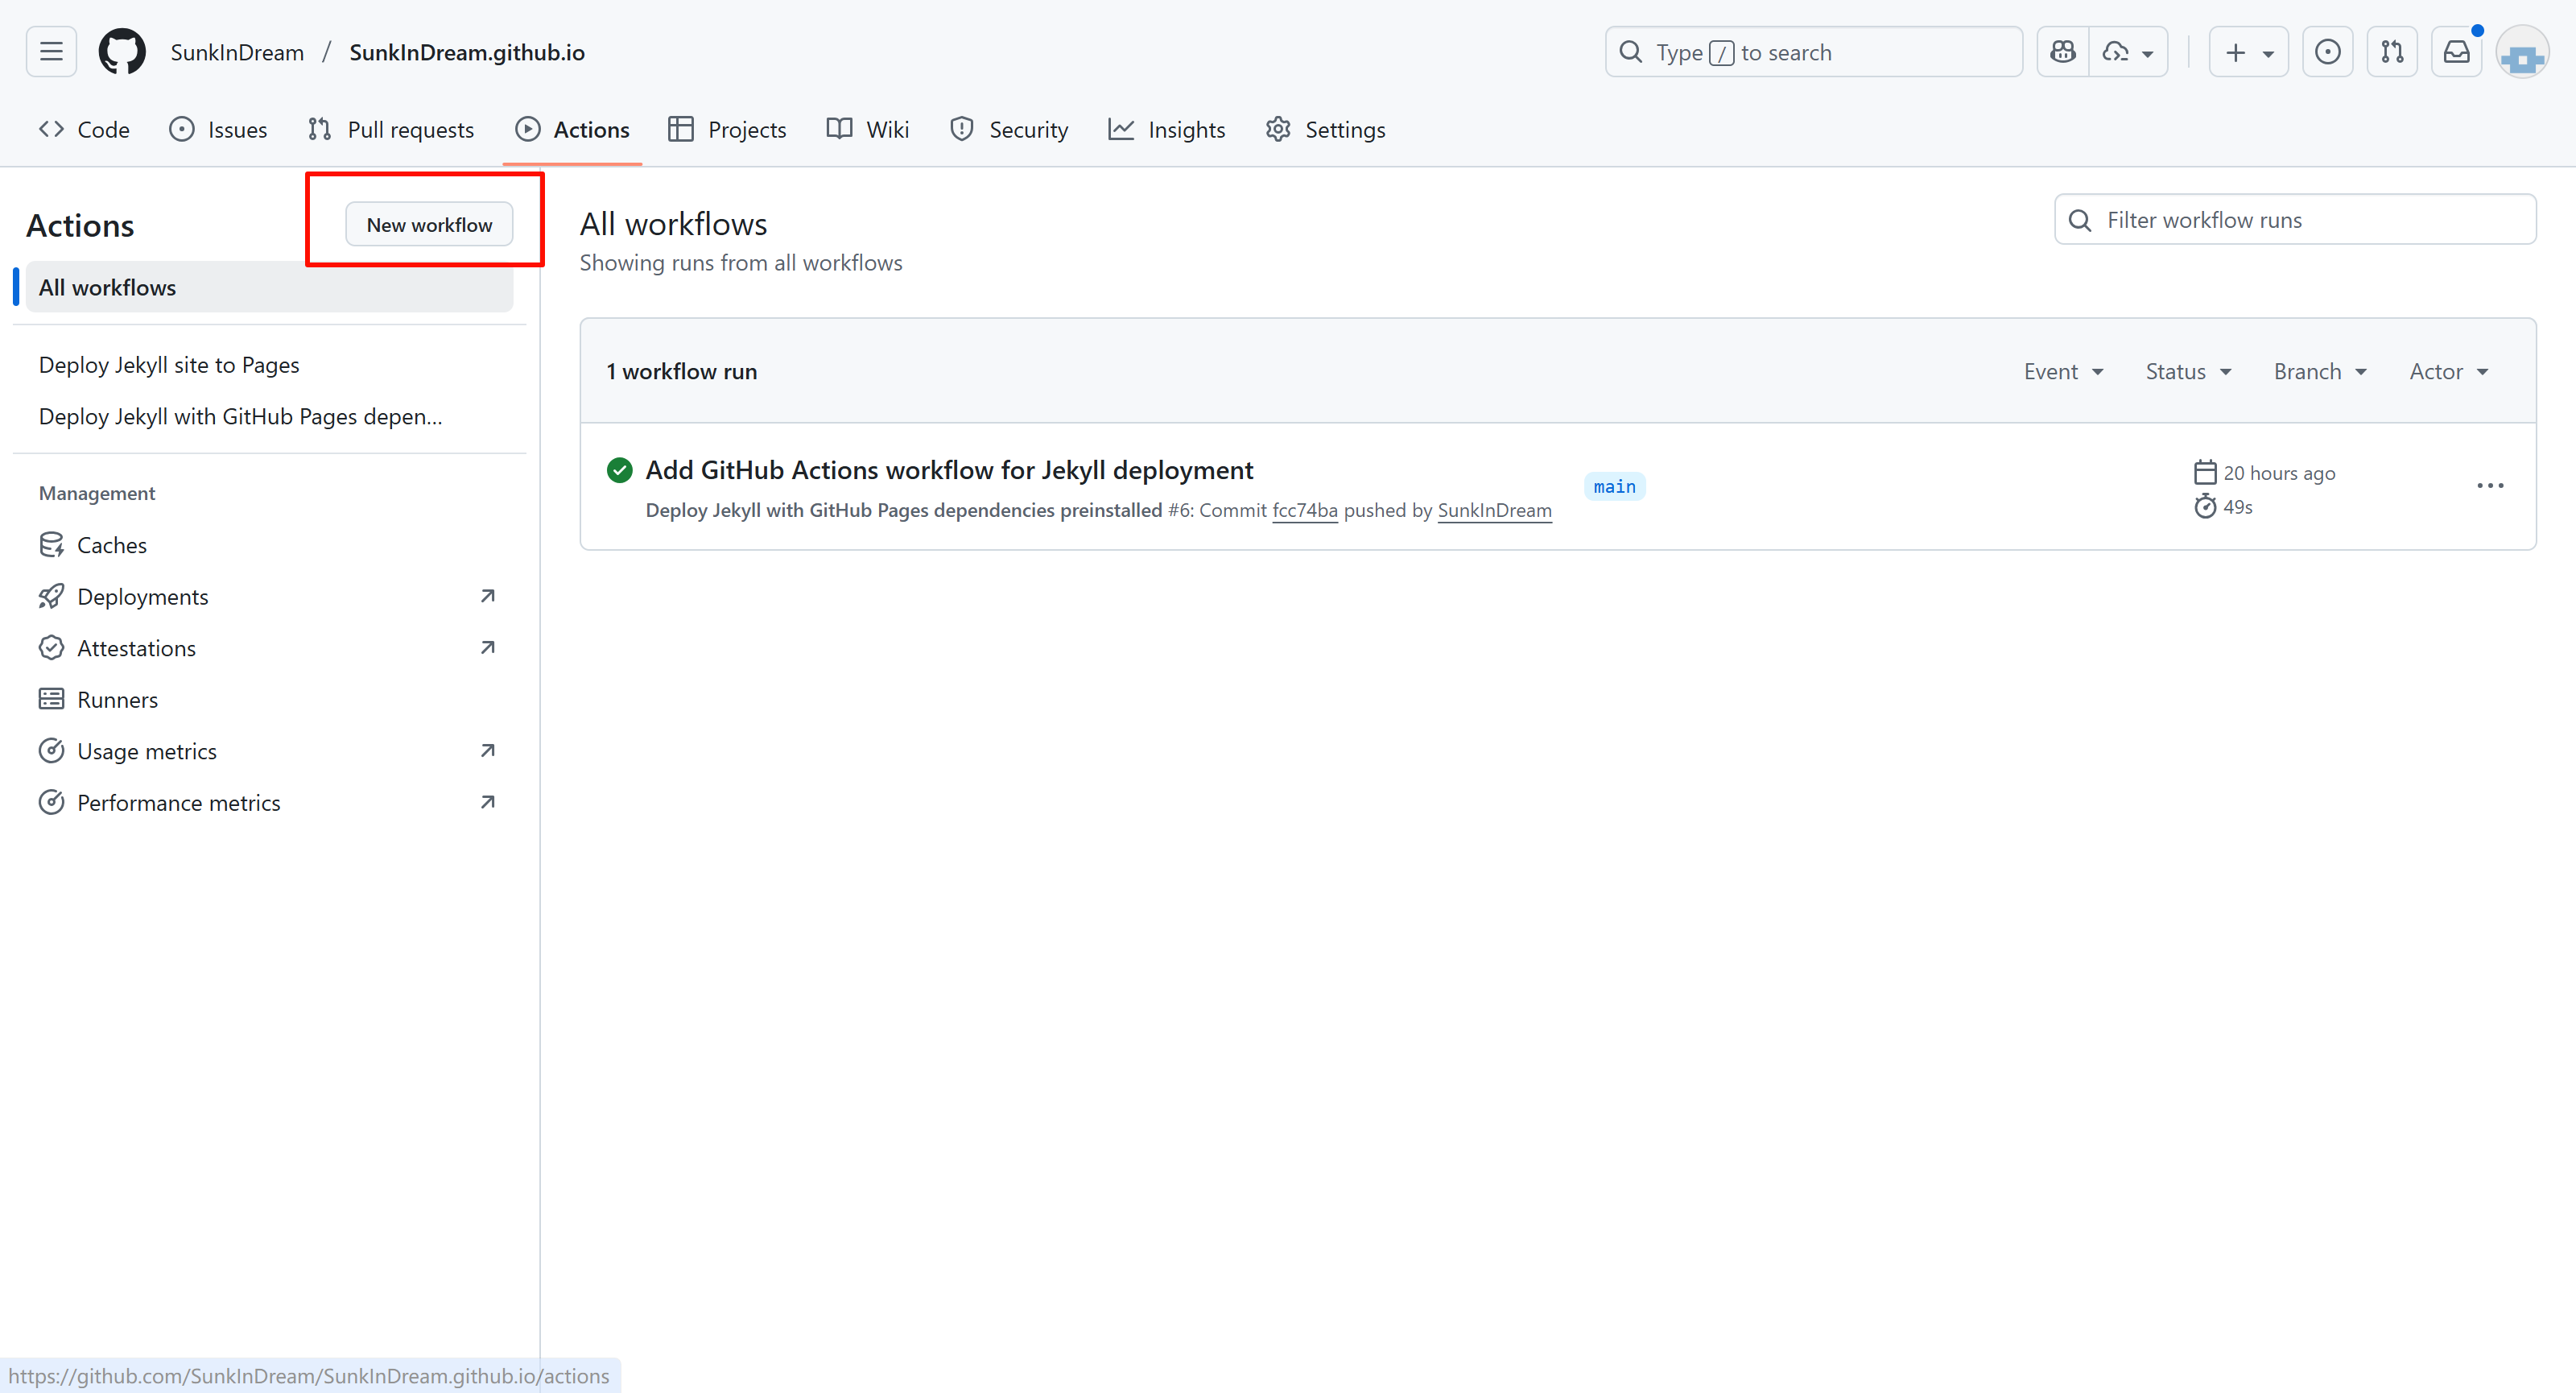Open the issues icon in the header
Viewport: 2576px width, 1393px height.
pyautogui.click(x=2327, y=52)
